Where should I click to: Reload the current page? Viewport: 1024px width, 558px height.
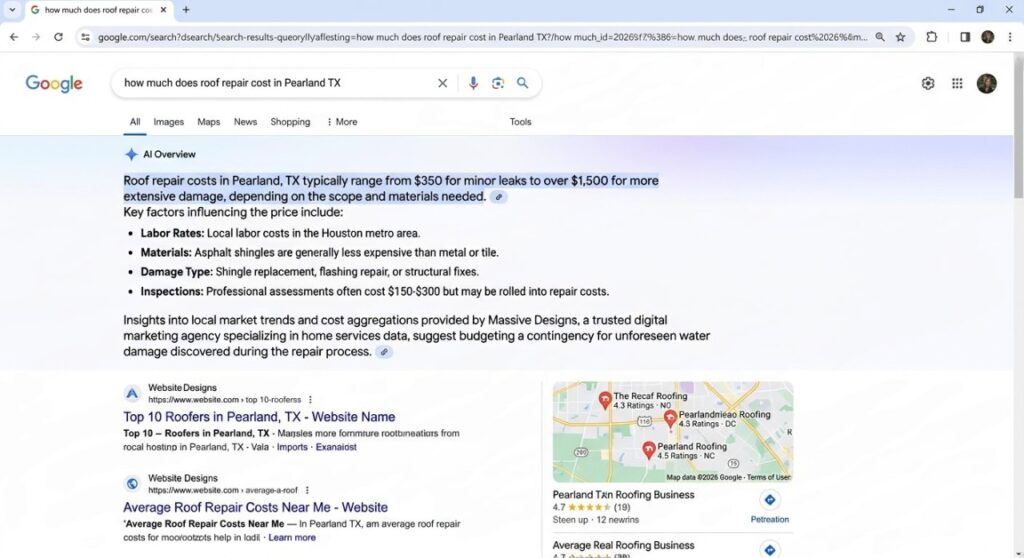point(58,37)
